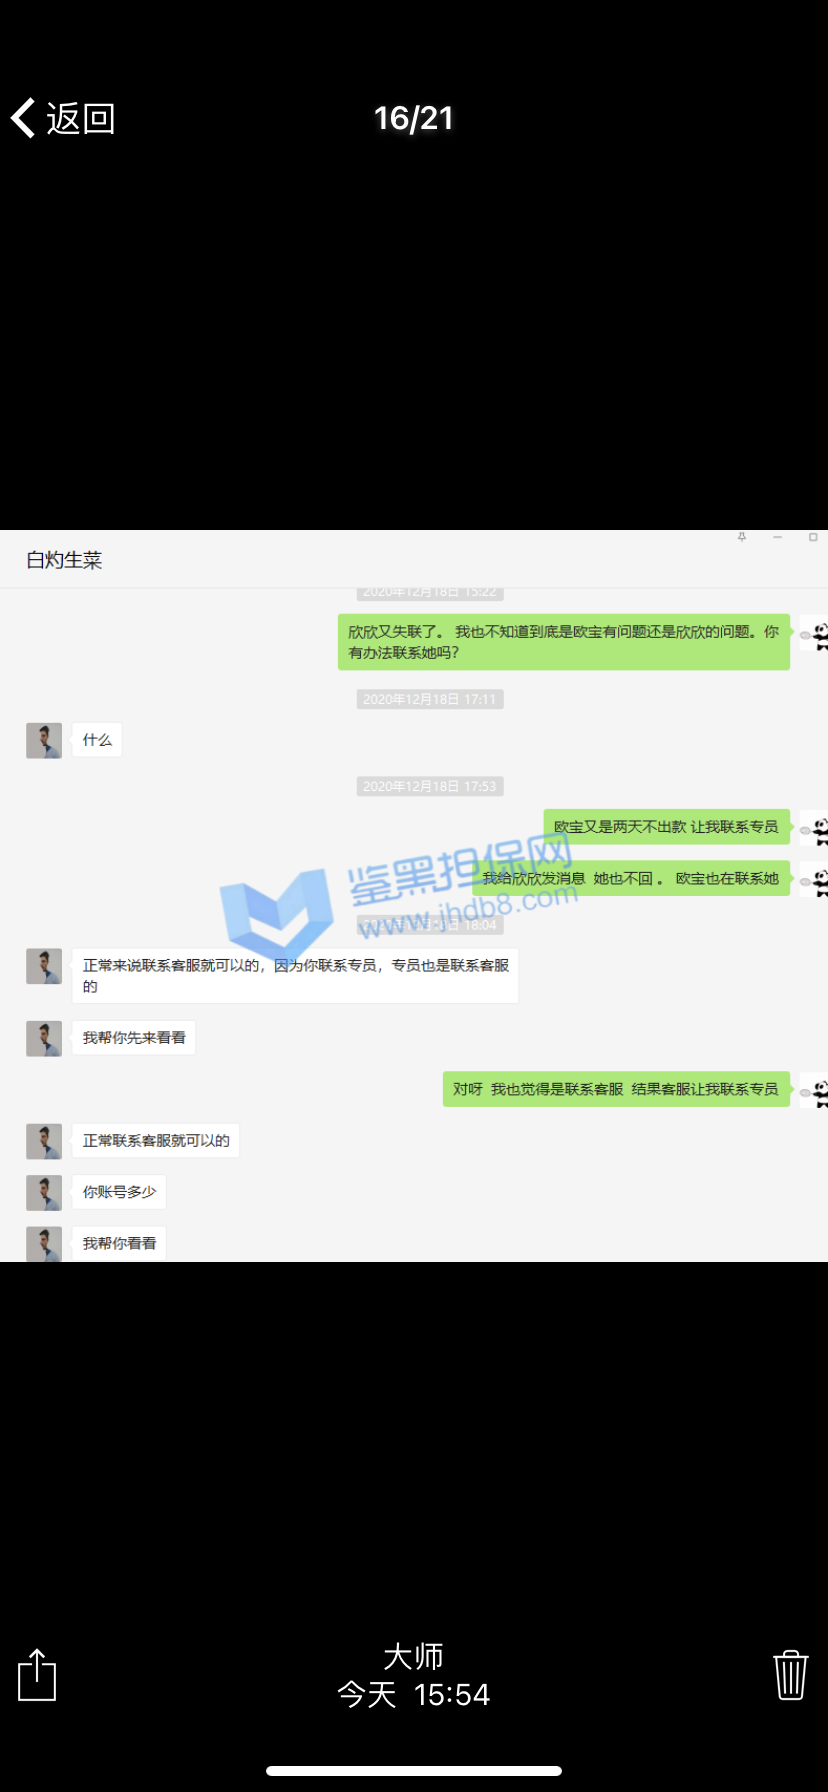The width and height of the screenshot is (828, 1792).
Task: Click the pin icon in the chat window
Action: tap(742, 538)
